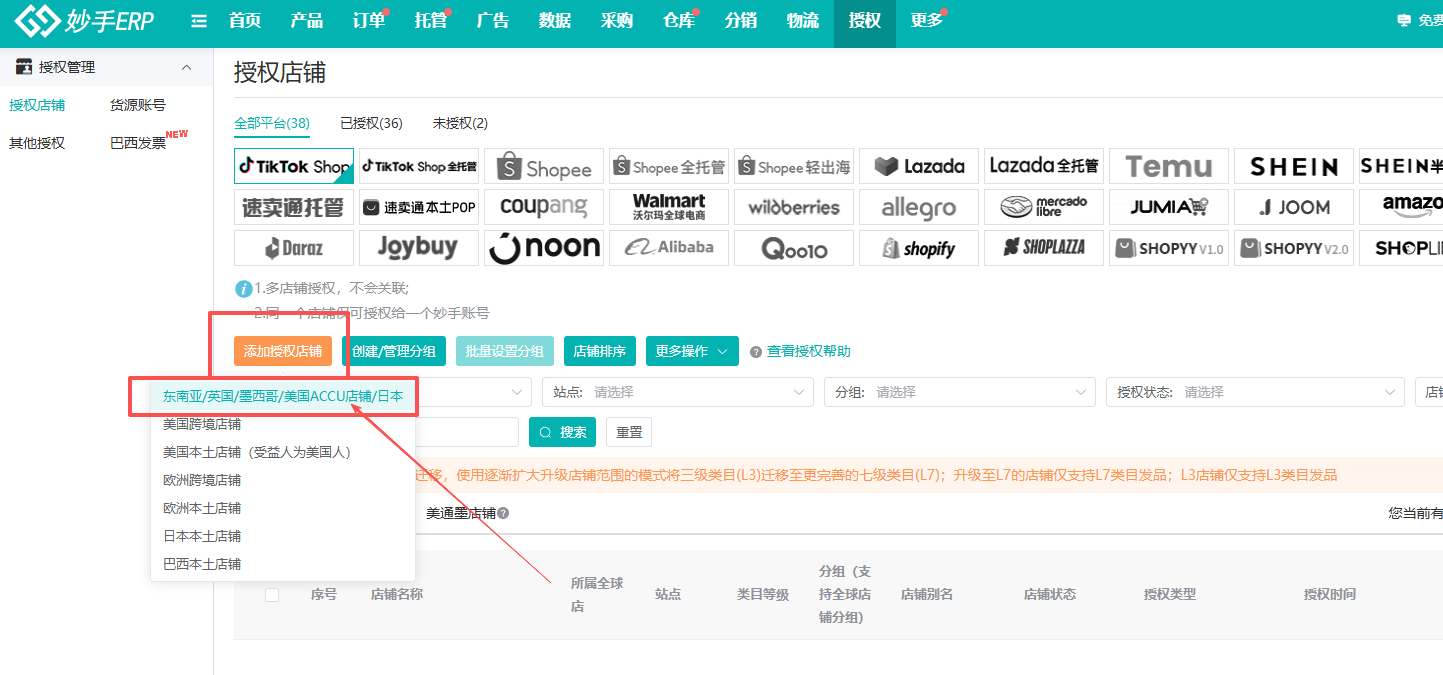Open the 首页 top navigation item

(245, 21)
